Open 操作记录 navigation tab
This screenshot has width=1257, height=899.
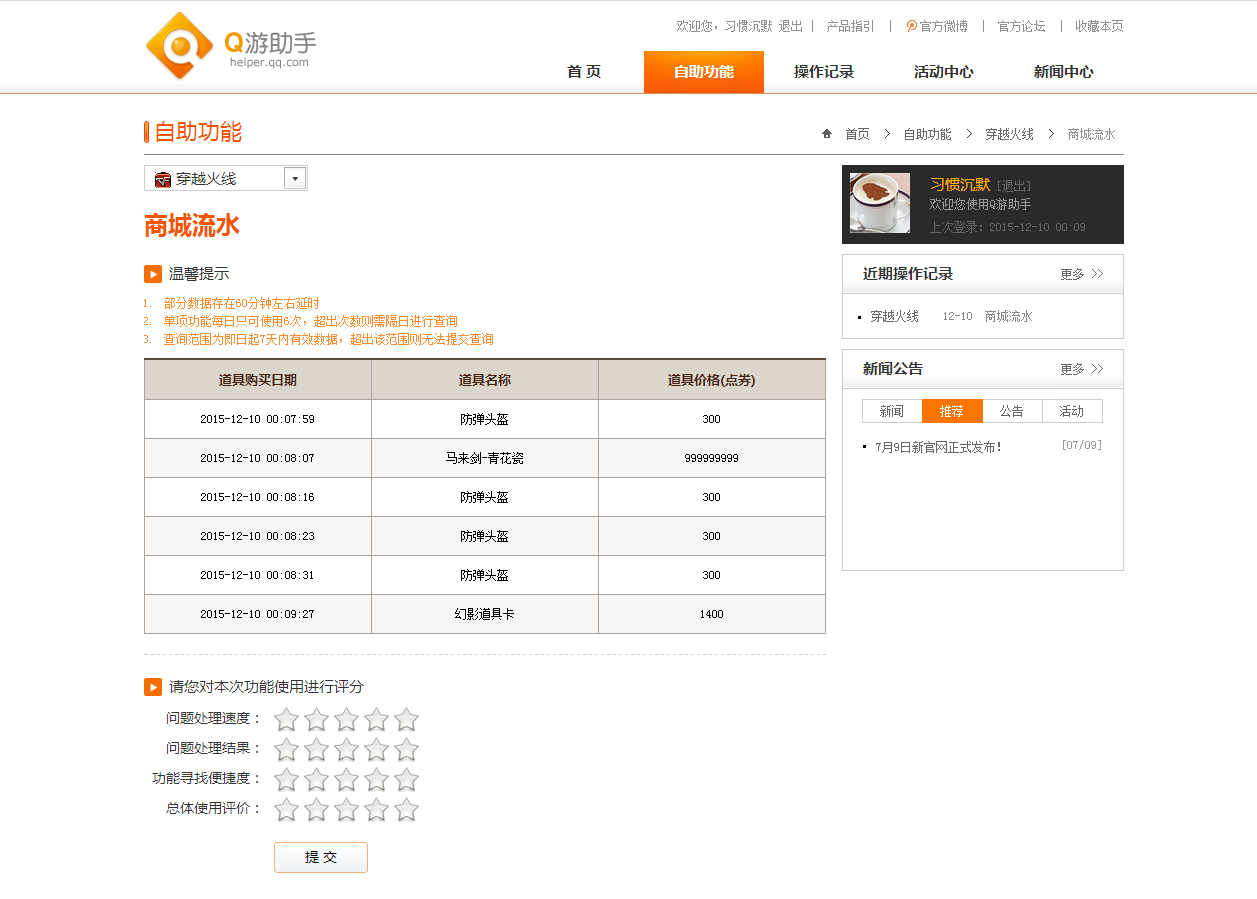tap(824, 72)
